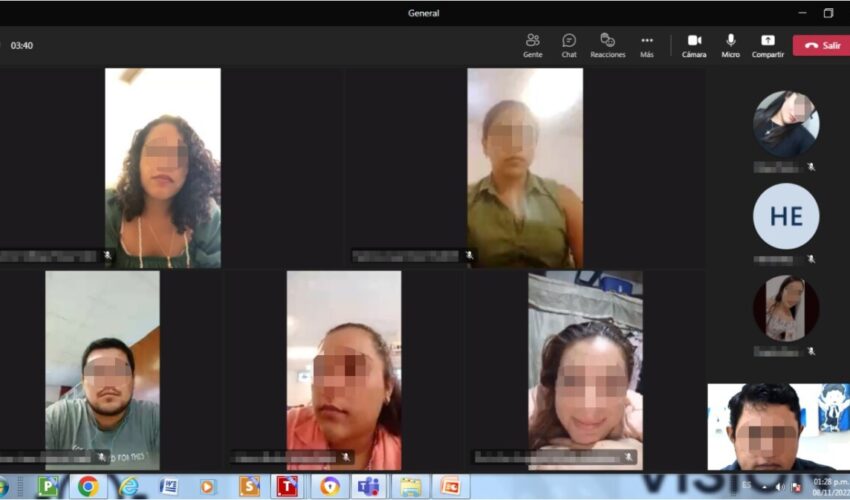Click the 03:40 meeting timer
Image resolution: width=850 pixels, height=500 pixels.
click(x=22, y=46)
